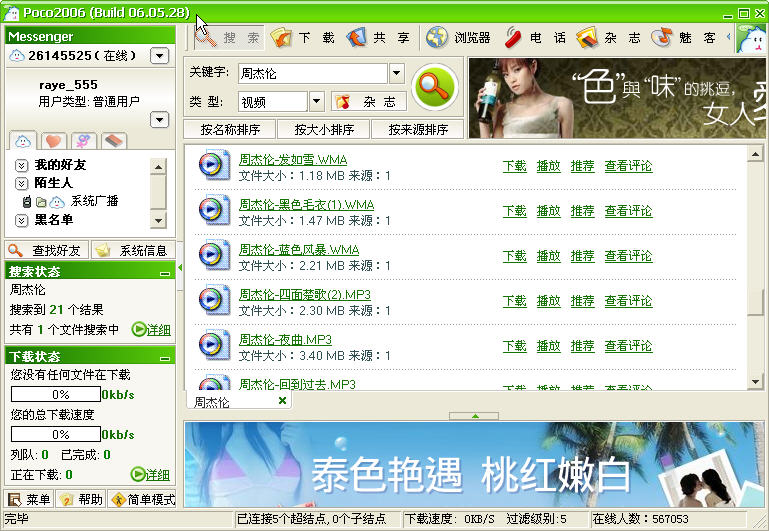The height and width of the screenshot is (531, 769).
Task: Click the cat mascot icon at top right
Action: [x=751, y=39]
